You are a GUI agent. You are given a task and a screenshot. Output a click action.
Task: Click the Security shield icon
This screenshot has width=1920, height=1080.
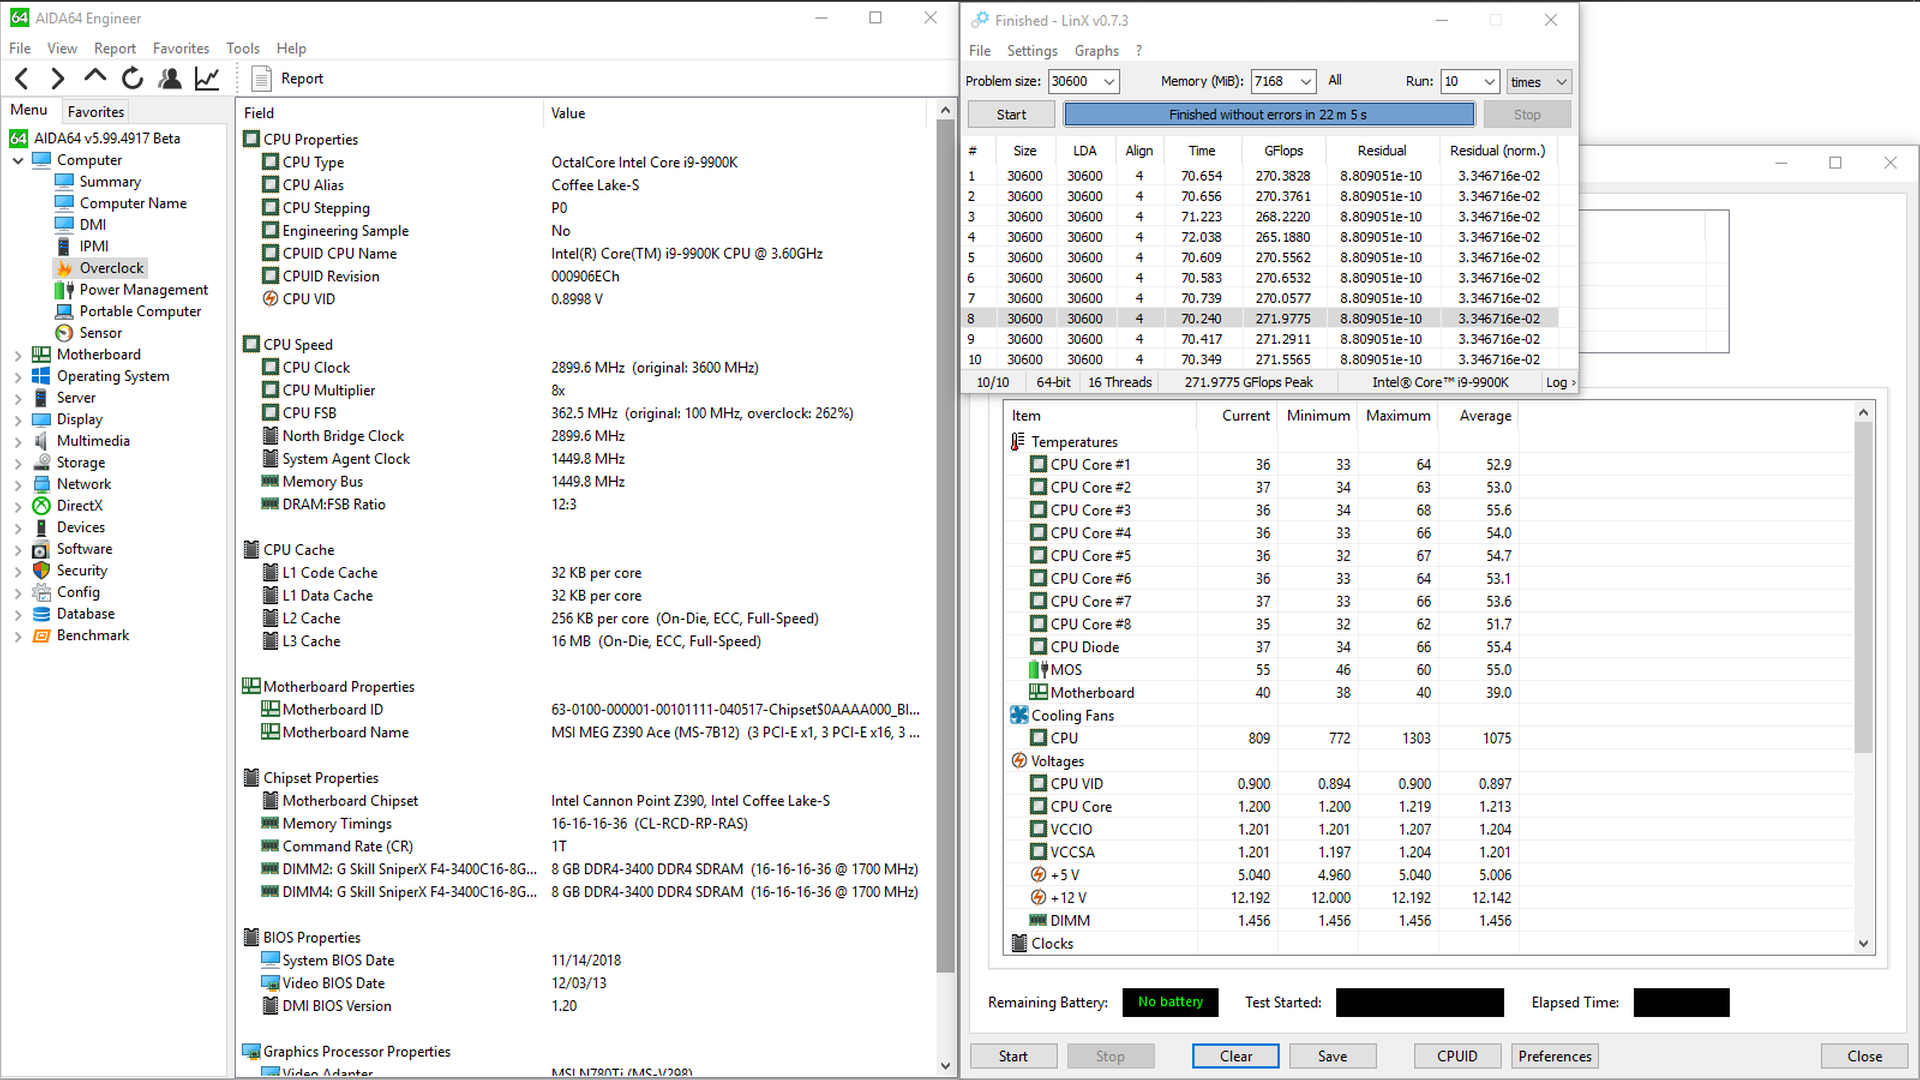point(41,570)
